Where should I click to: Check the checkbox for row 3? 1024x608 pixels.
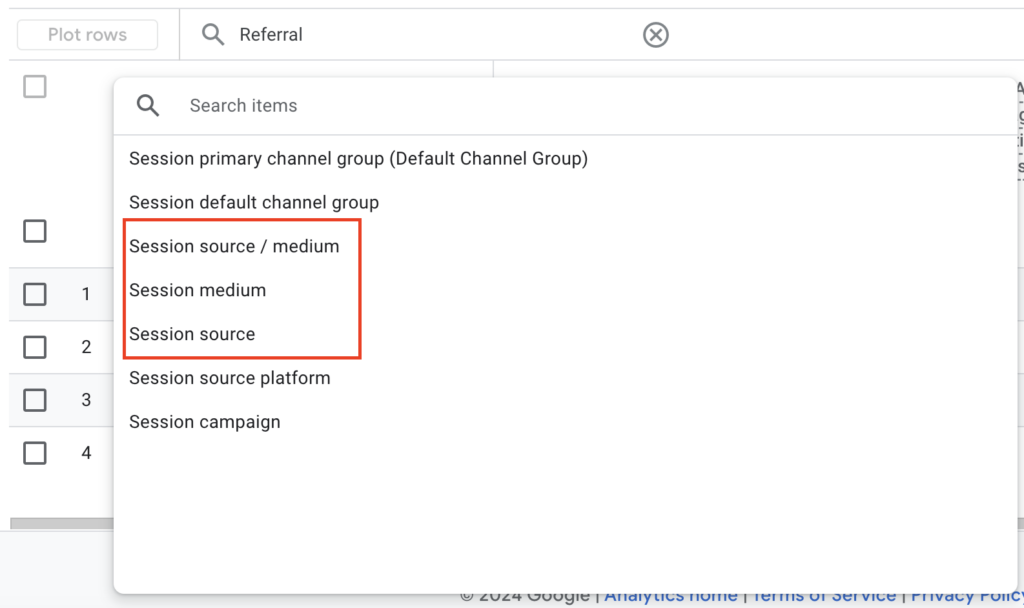pyautogui.click(x=34, y=400)
